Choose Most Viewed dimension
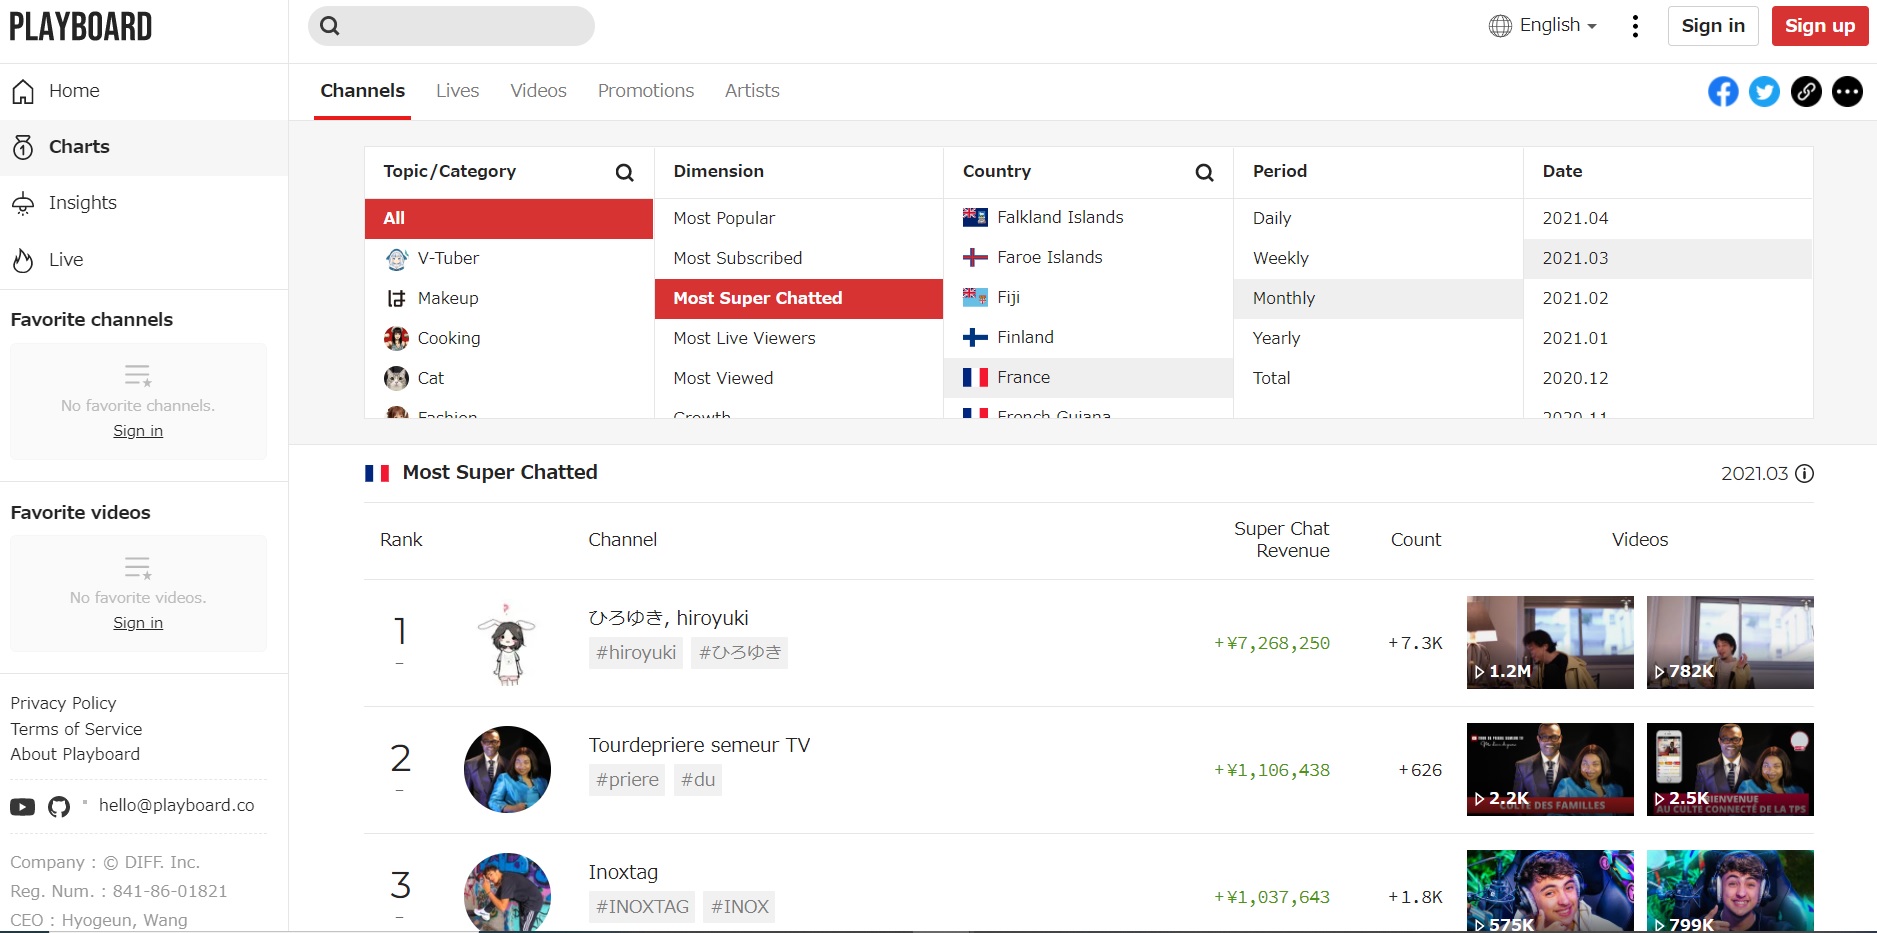The height and width of the screenshot is (933, 1877). coord(799,378)
